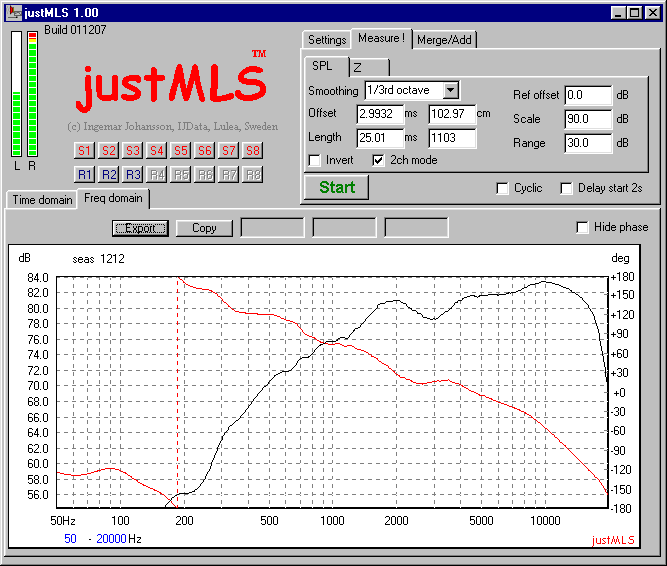Switch to the Z impedance tab
Viewport: 667px width, 566px height.
pos(369,68)
